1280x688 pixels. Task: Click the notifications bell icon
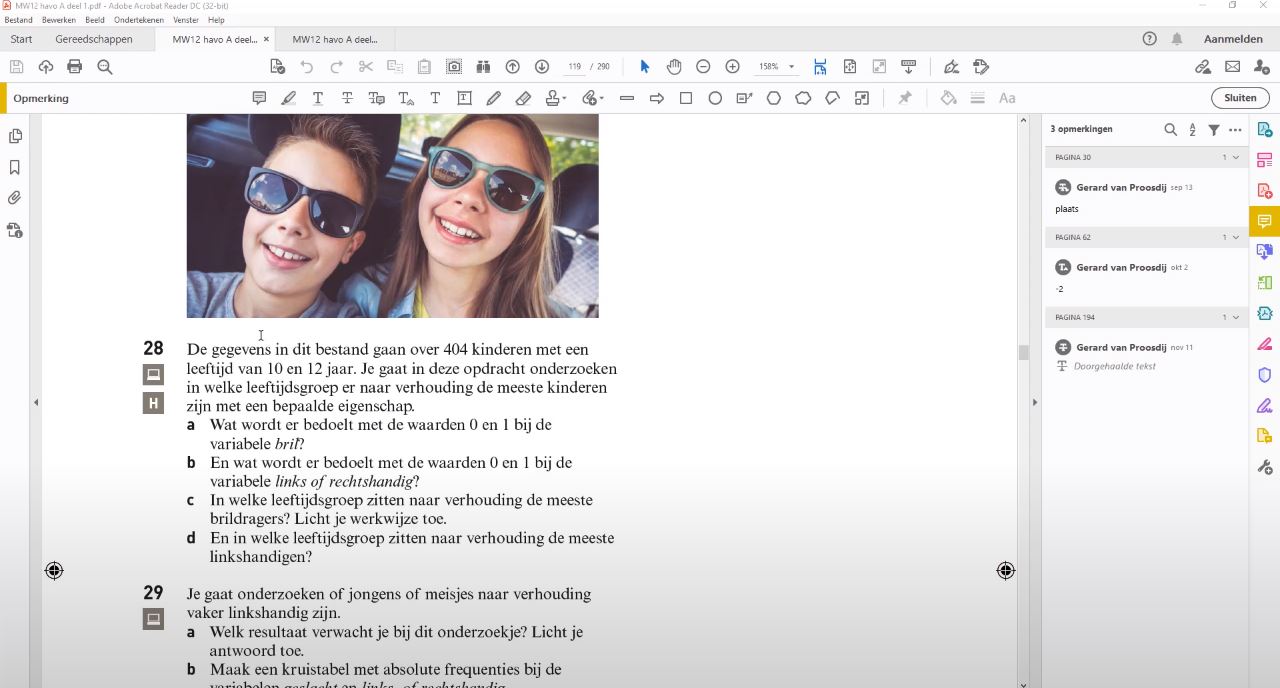[x=1177, y=39]
